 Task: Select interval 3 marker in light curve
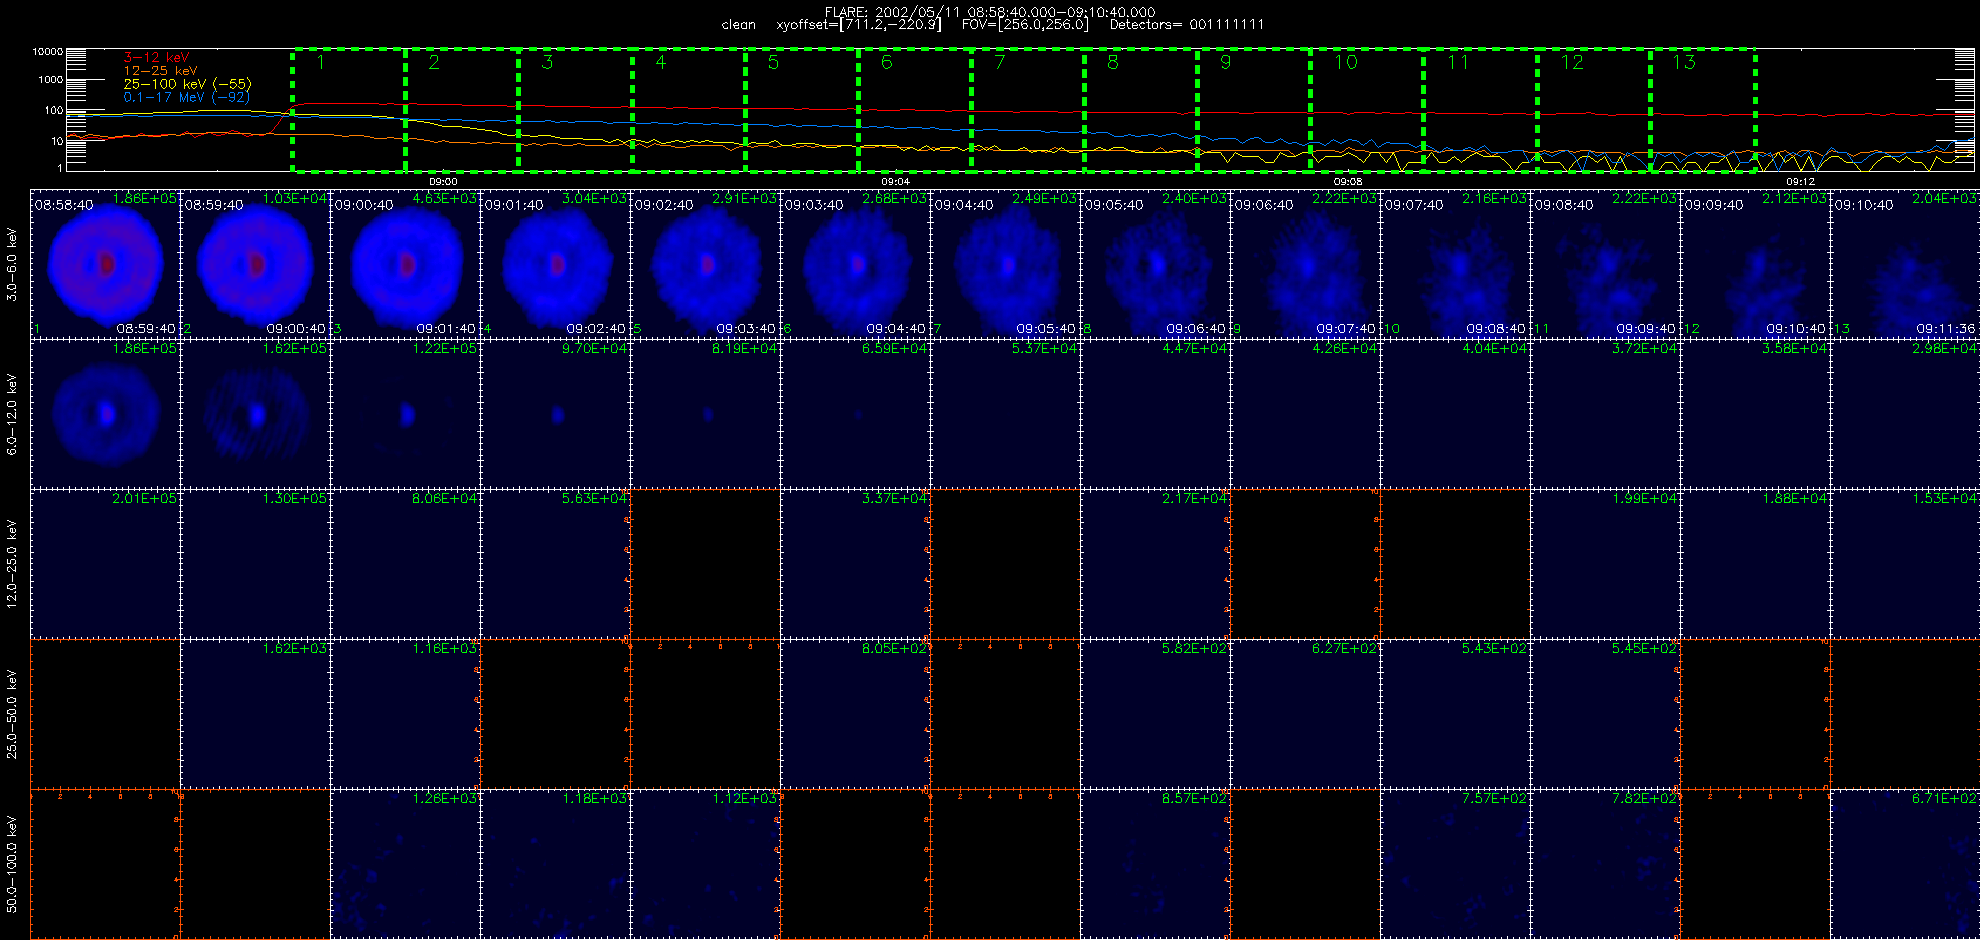coord(547,62)
